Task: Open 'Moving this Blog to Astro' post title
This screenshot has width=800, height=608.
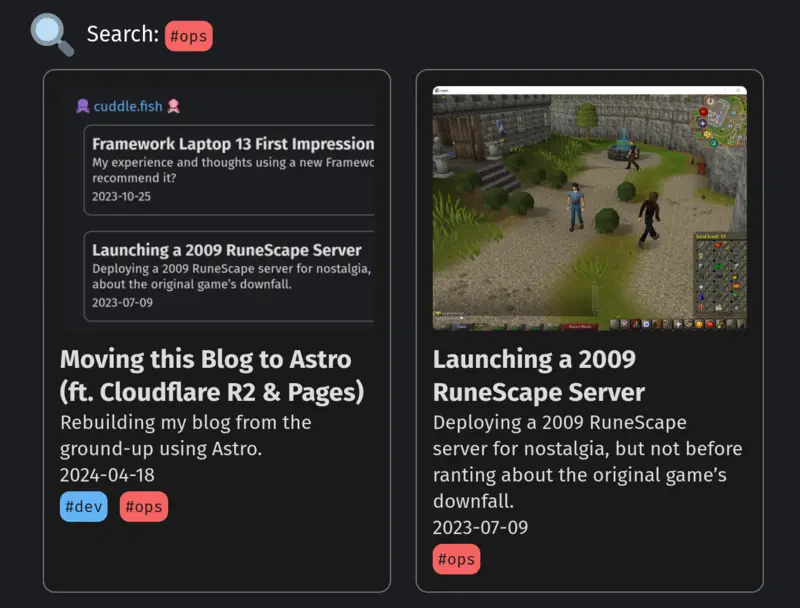Action: tap(212, 375)
